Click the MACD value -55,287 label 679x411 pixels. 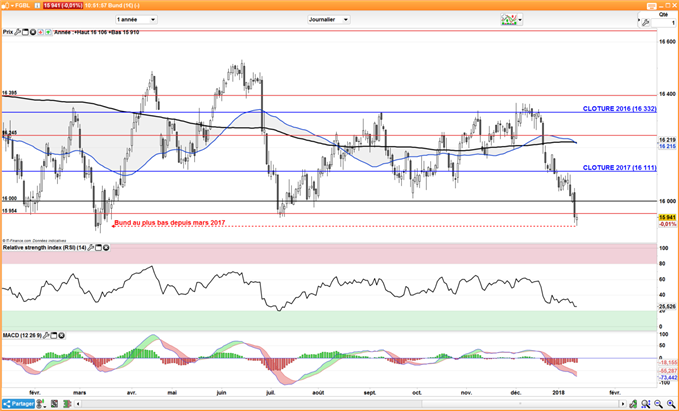(x=668, y=371)
